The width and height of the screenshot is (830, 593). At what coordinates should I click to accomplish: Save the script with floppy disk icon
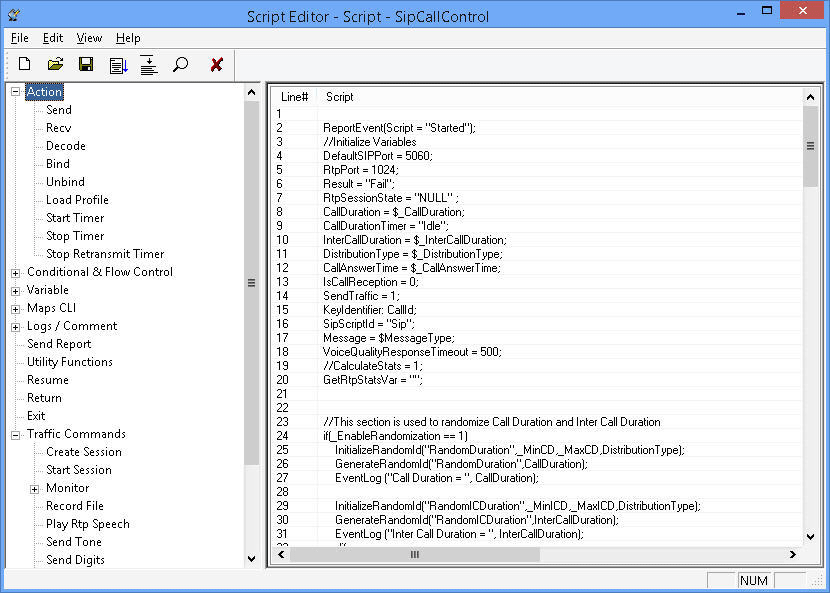[86, 65]
